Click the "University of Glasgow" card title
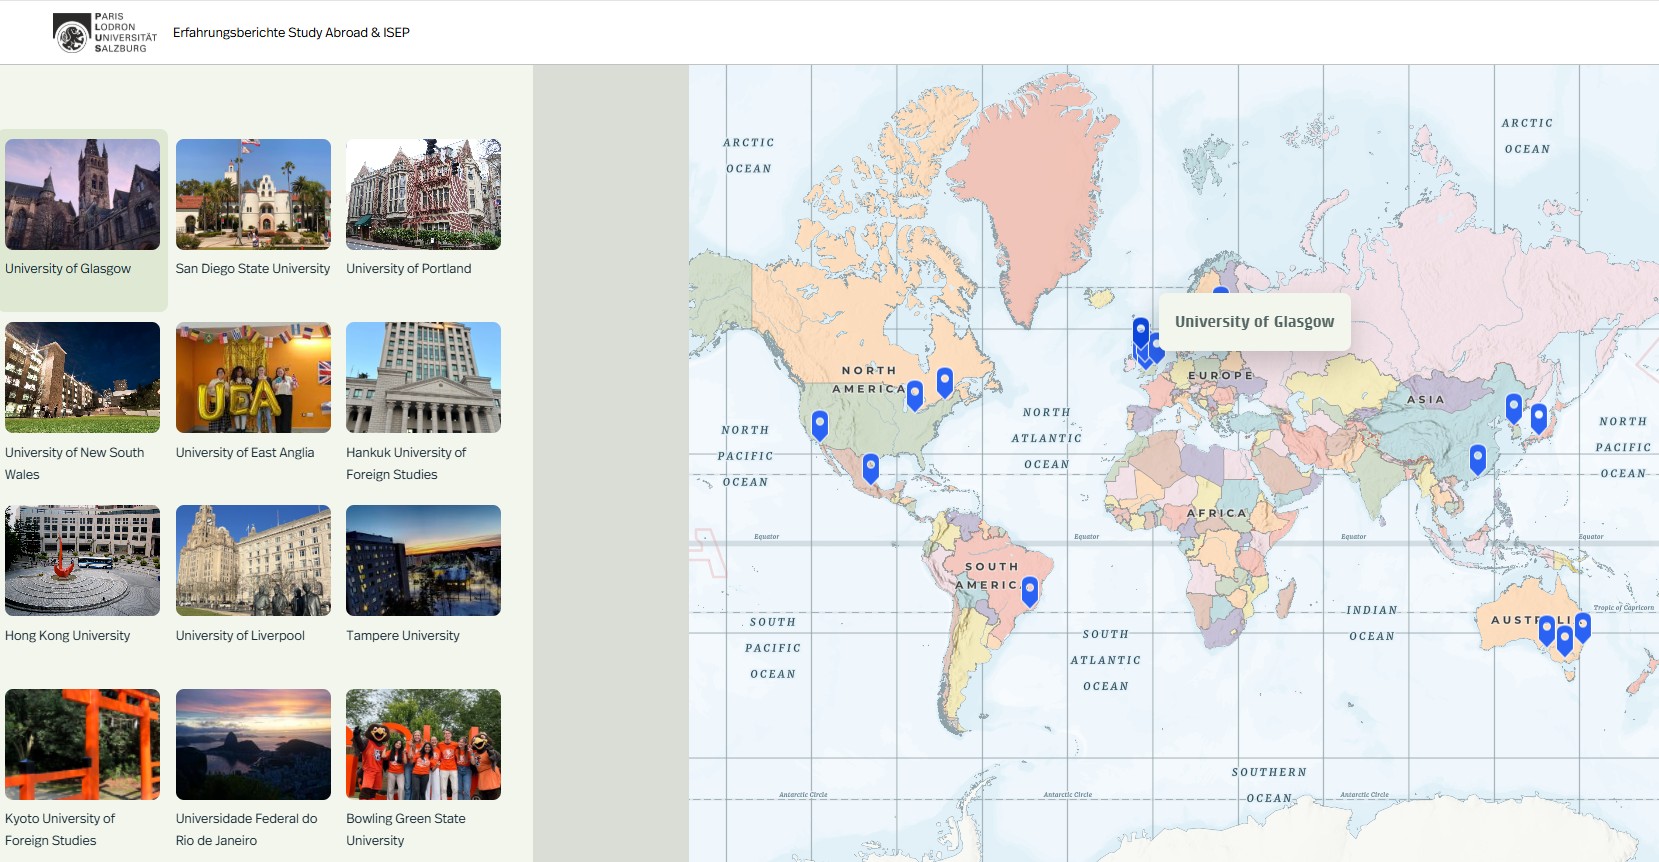 coord(68,269)
